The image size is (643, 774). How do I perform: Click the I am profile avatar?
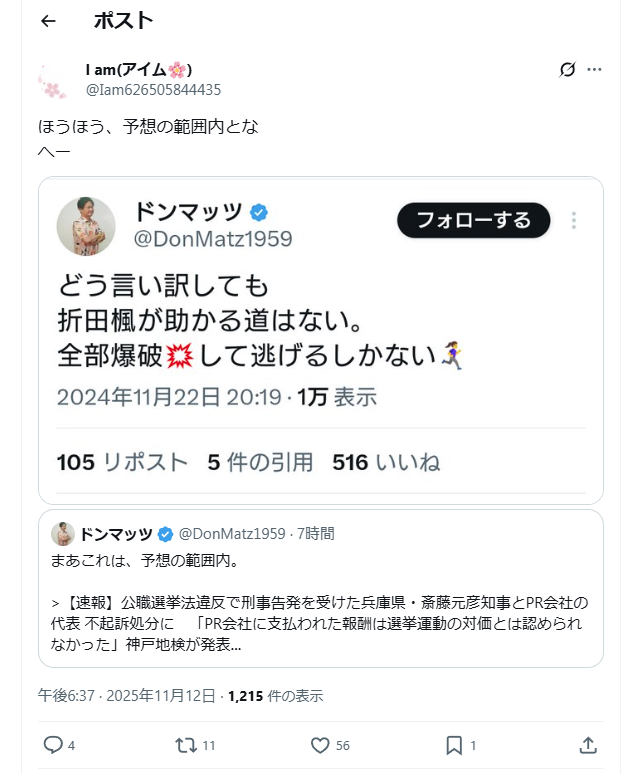click(52, 80)
